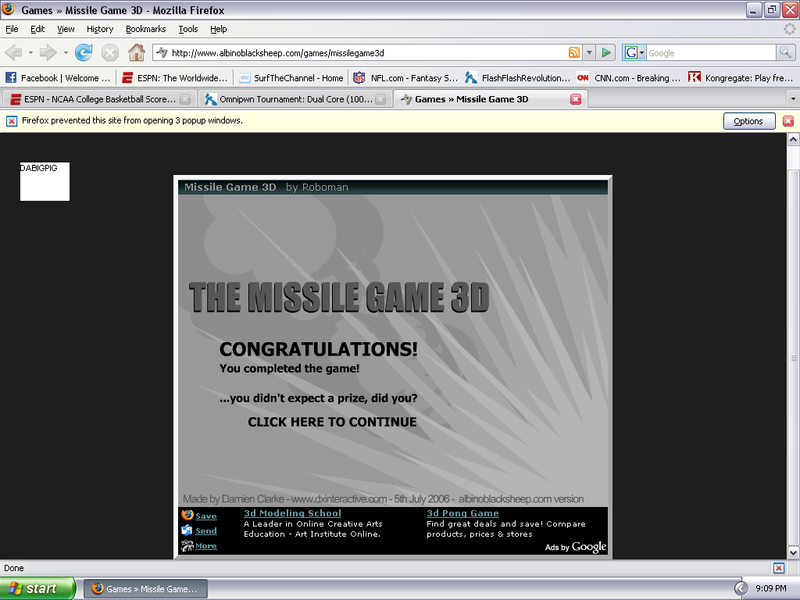Close the ESPN NCAA College Basketball tab
Screen dimensions: 800x600
point(184,99)
